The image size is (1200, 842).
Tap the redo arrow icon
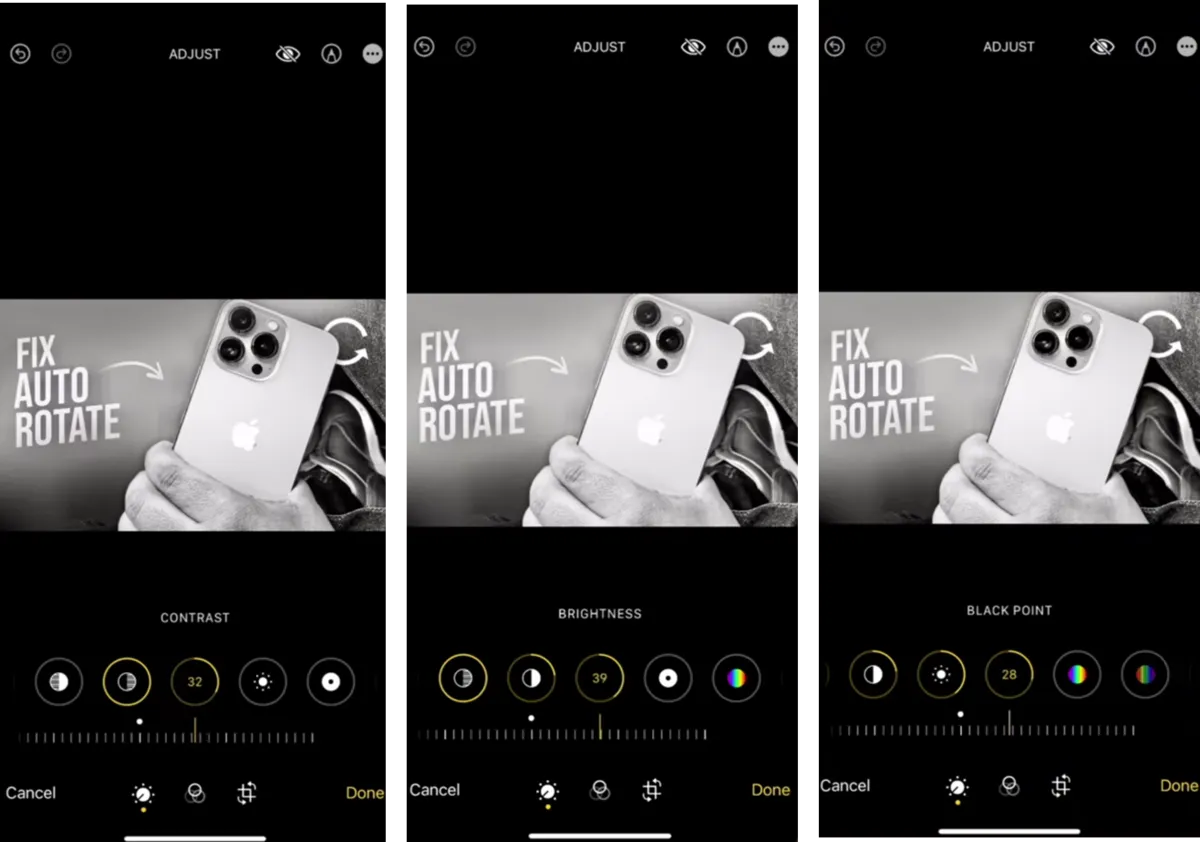[x=61, y=53]
